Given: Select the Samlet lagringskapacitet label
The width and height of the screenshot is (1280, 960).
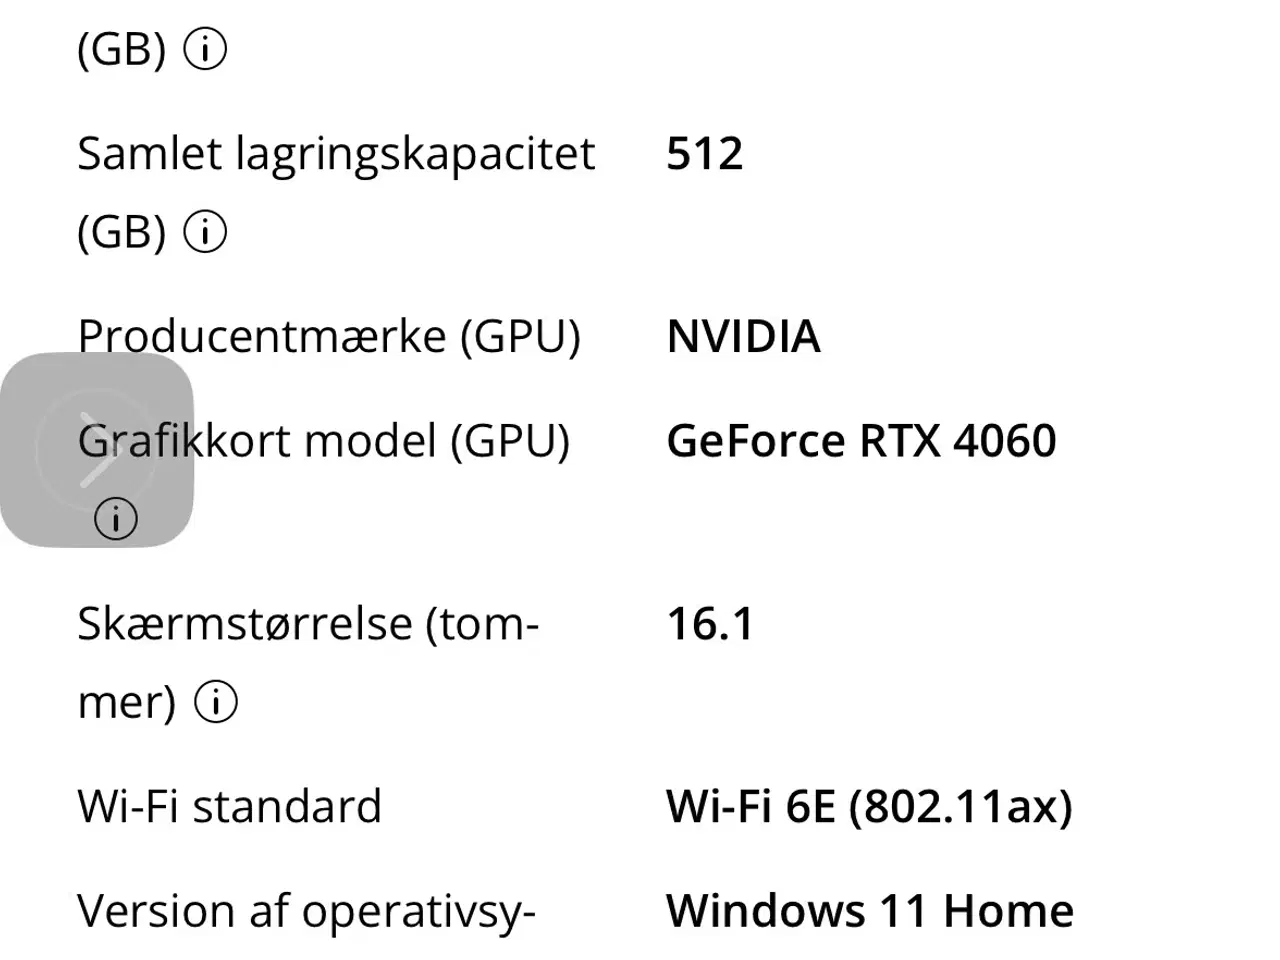Looking at the screenshot, I should [x=336, y=154].
